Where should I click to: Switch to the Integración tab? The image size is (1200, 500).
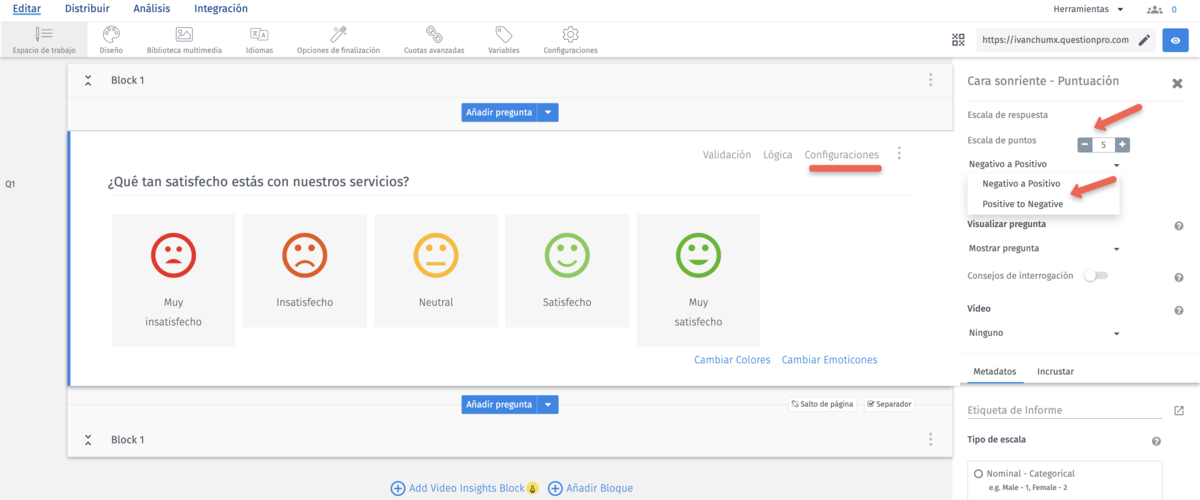(x=221, y=9)
